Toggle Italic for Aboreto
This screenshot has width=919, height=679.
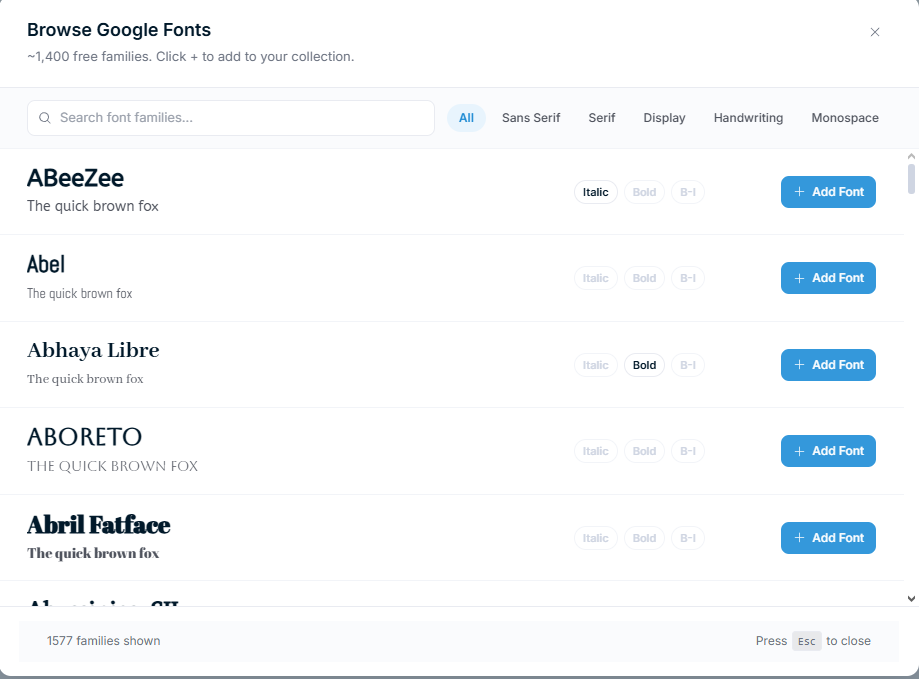point(595,451)
